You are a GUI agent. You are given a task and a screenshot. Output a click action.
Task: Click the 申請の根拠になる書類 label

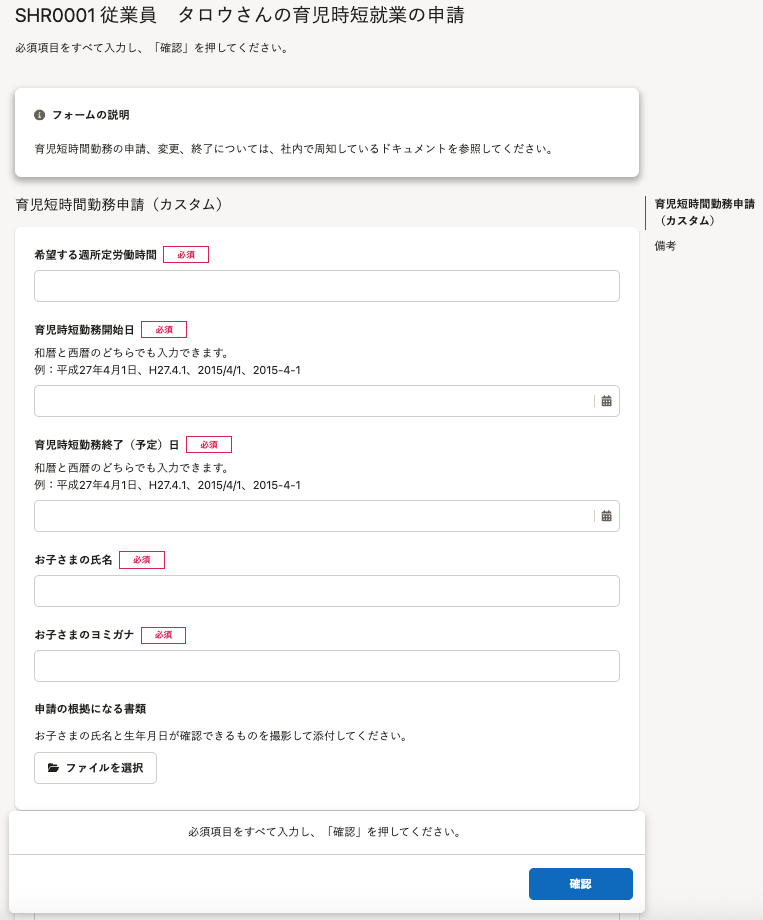click(x=90, y=709)
